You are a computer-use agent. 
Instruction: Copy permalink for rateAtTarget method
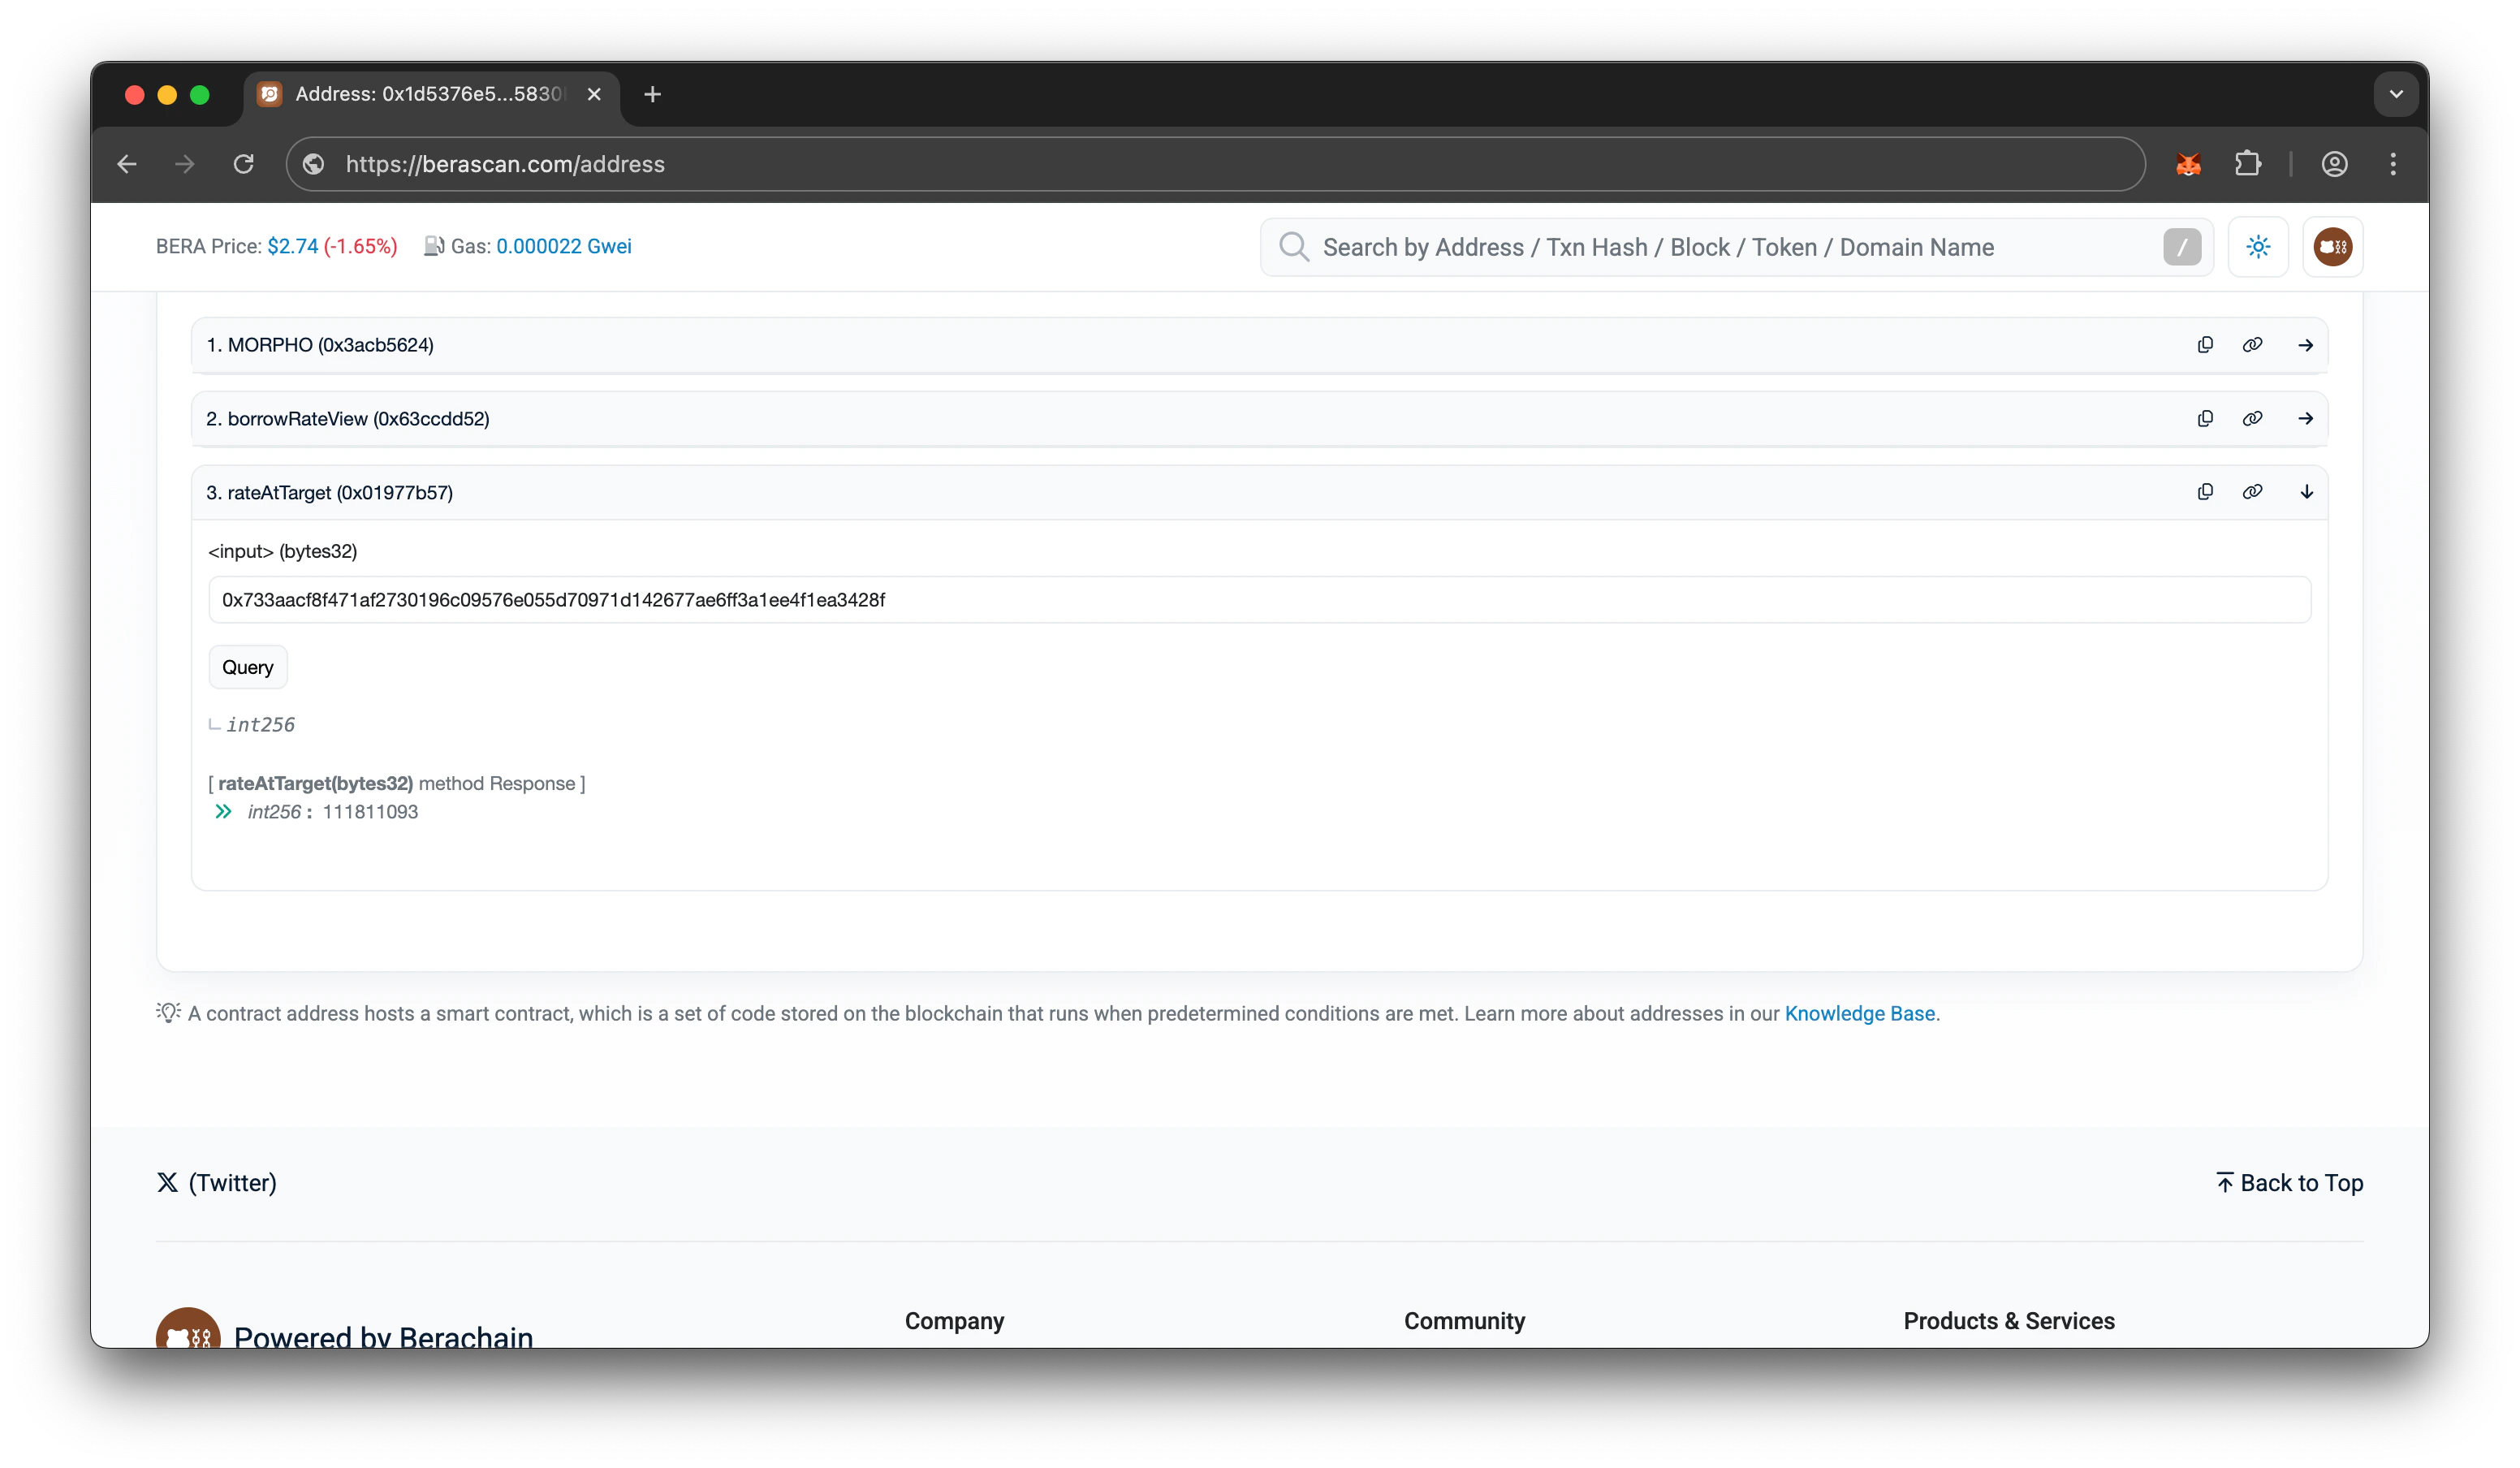click(x=2252, y=492)
